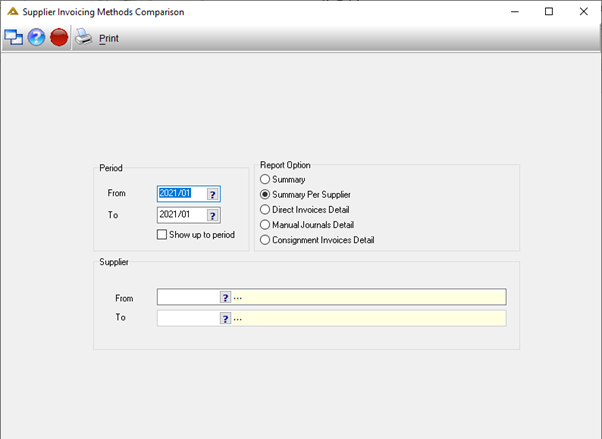Select the Summary report option
602x439 pixels.
pyautogui.click(x=265, y=179)
